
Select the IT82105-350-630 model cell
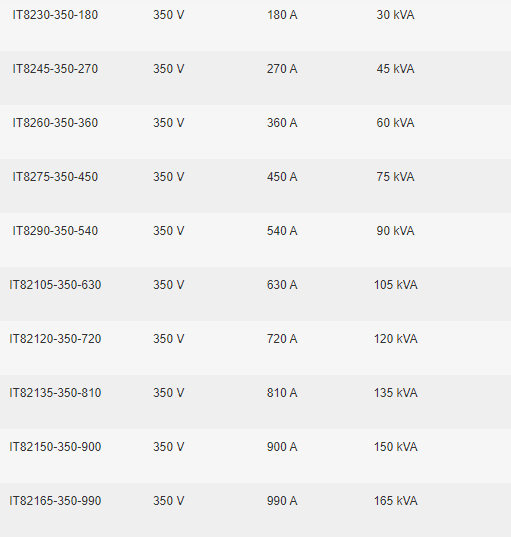pyautogui.click(x=55, y=285)
